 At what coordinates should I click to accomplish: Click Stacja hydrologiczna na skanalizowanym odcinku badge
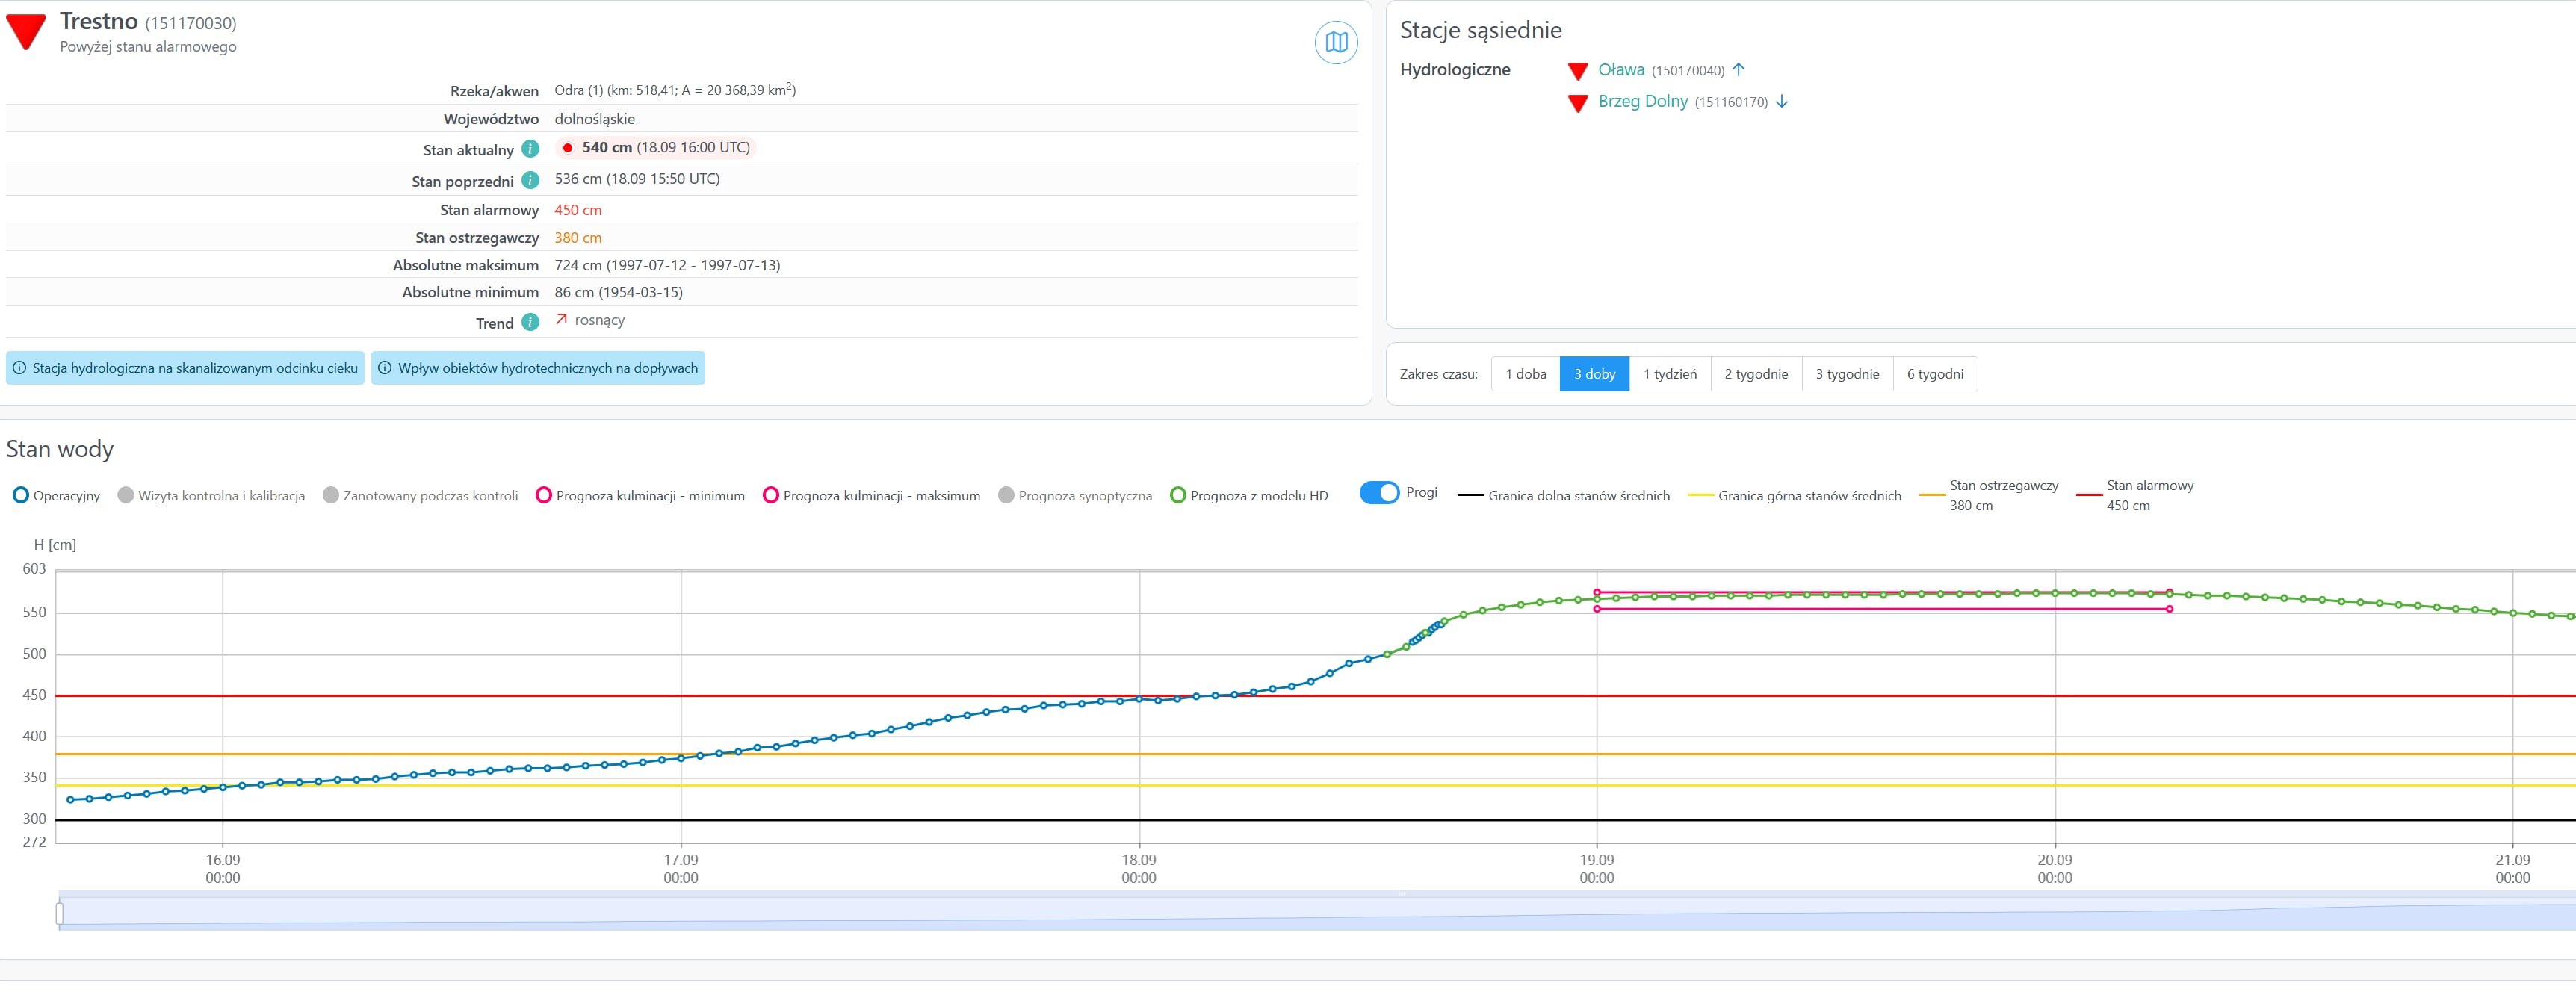pos(185,368)
